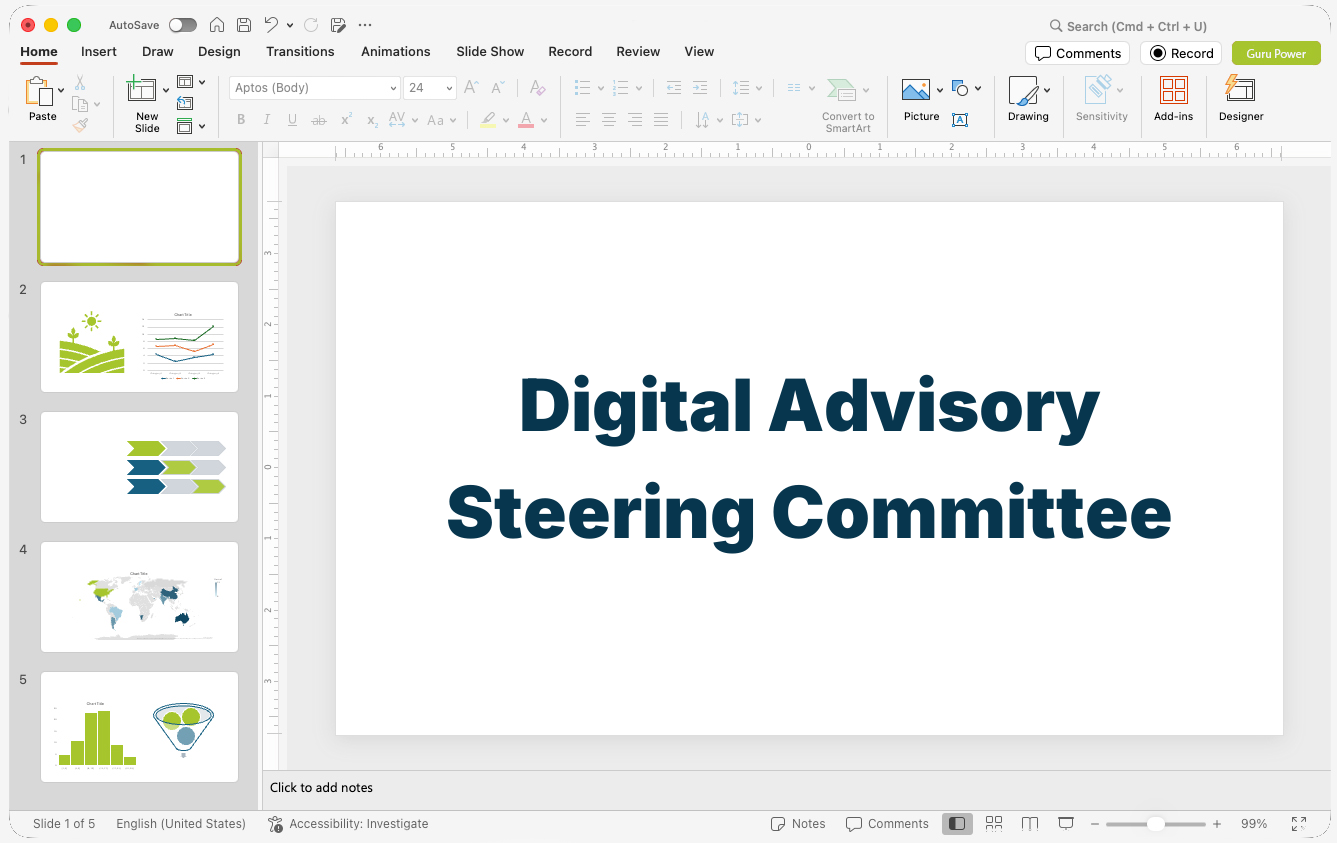Image resolution: width=1337 pixels, height=843 pixels.
Task: Open the Add-ins icon
Action: point(1173,90)
